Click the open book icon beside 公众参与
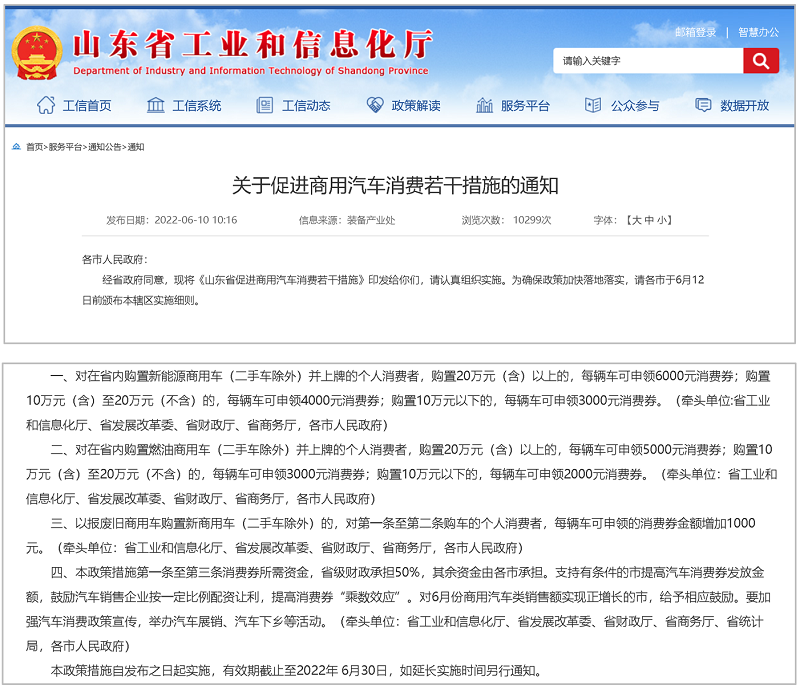Viewport: 800px width, 689px height. [x=593, y=105]
